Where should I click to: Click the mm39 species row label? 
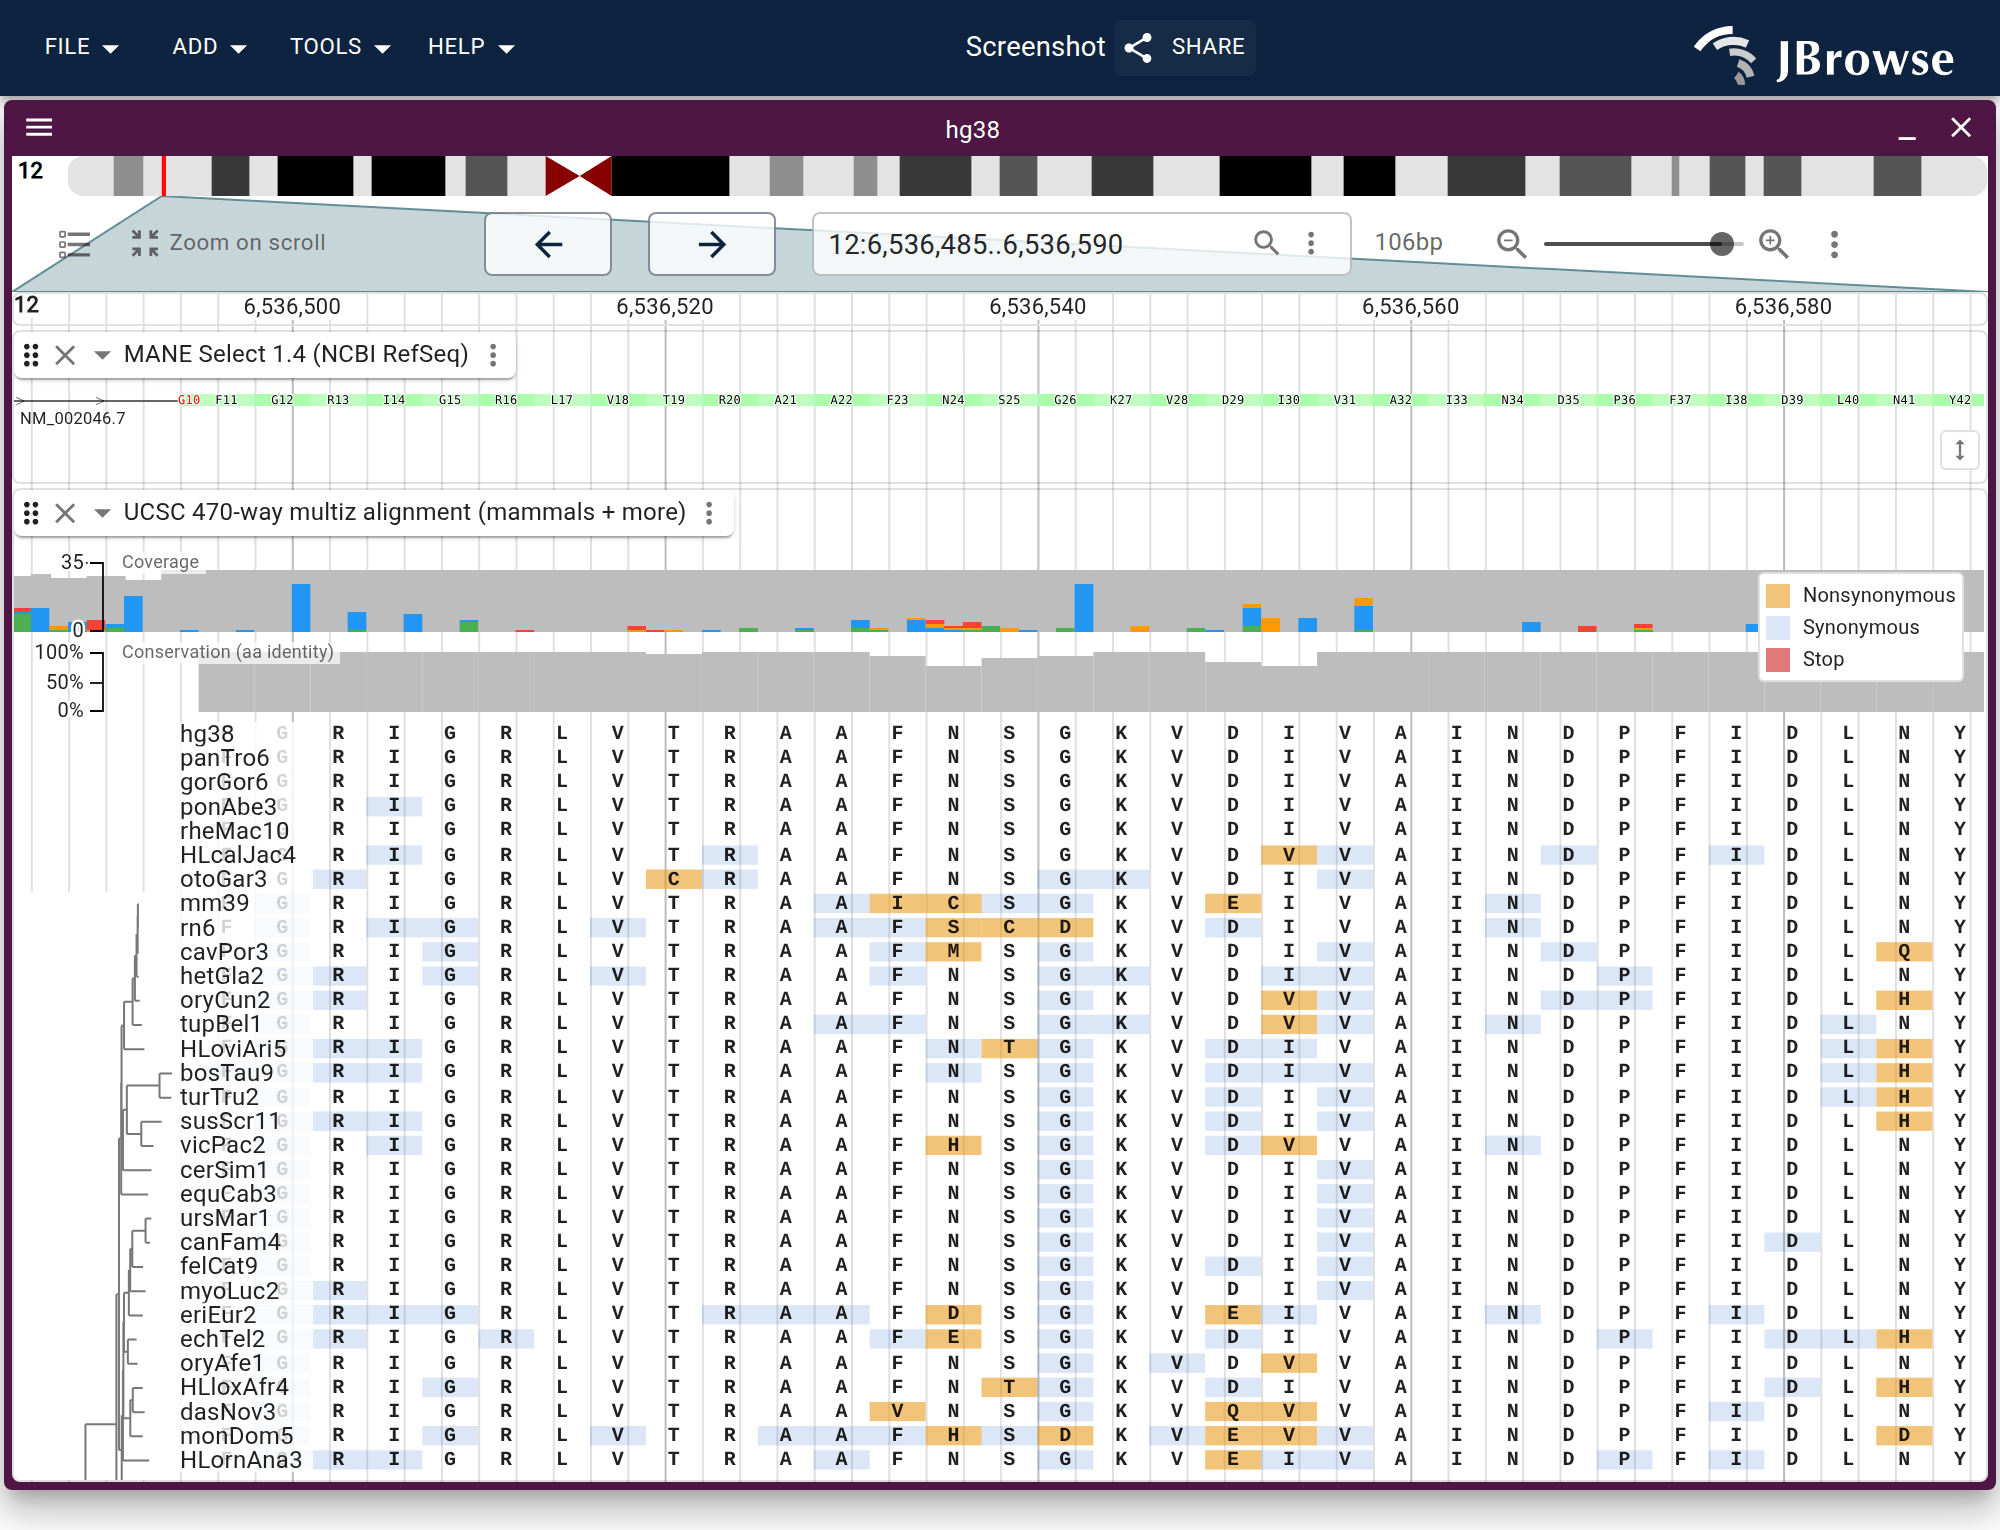pyautogui.click(x=215, y=903)
